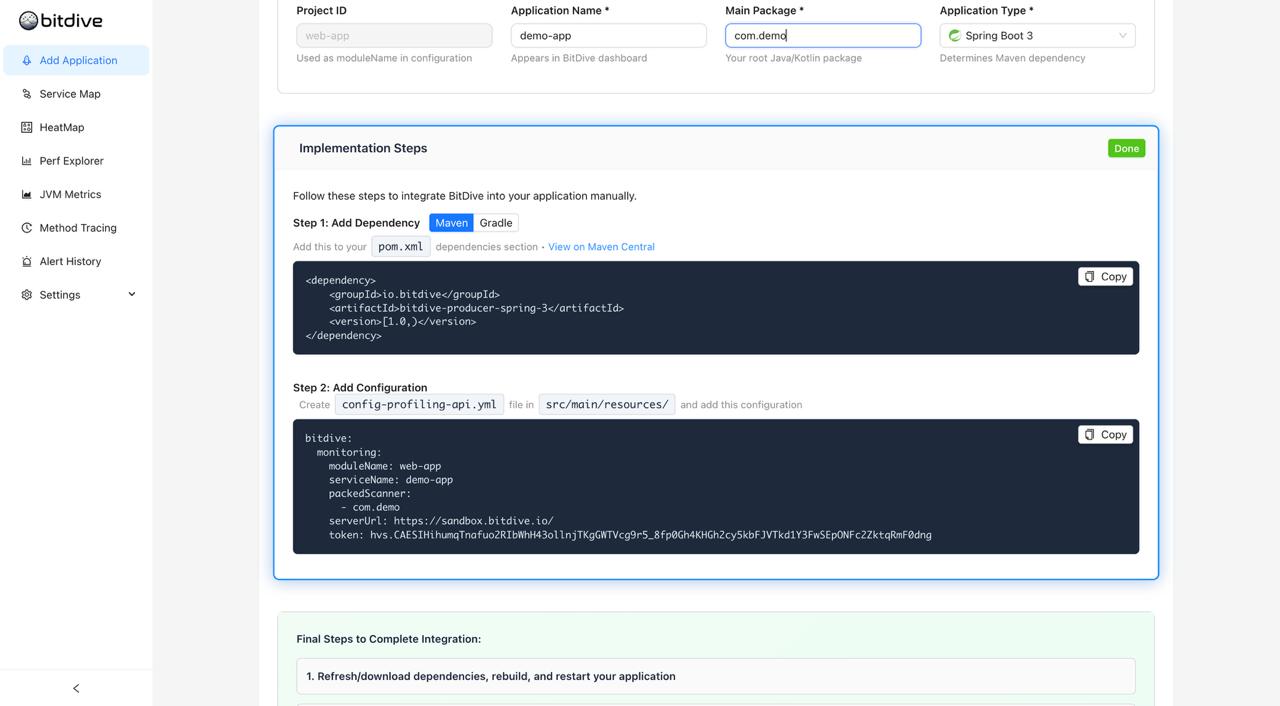1280x706 pixels.
Task: Click the JVM Metrics chart icon
Action: [27, 194]
